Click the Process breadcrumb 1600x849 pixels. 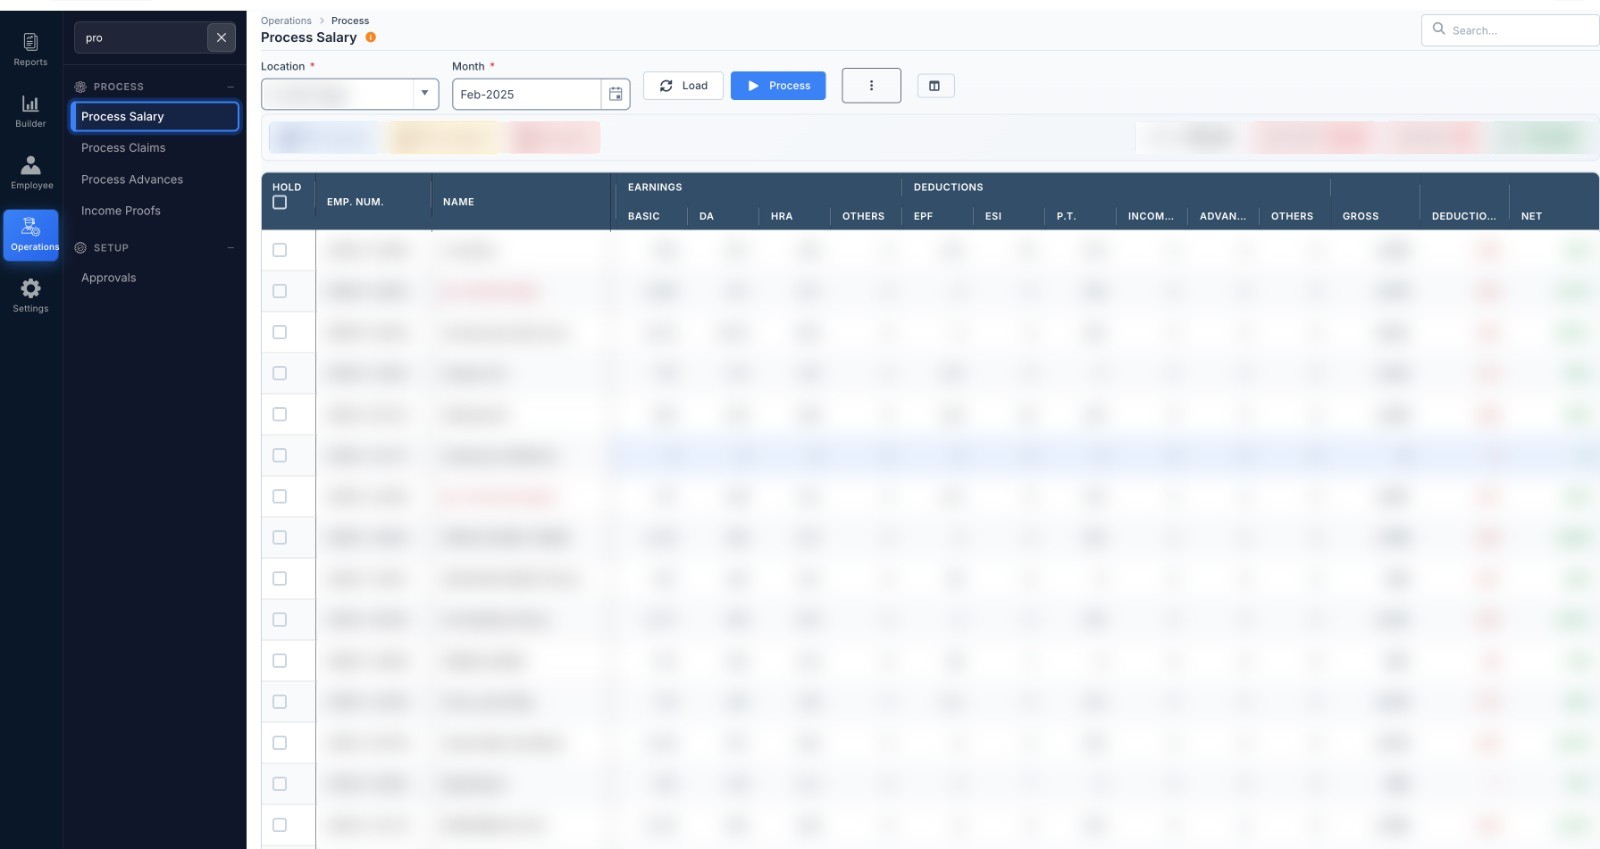[x=350, y=21]
